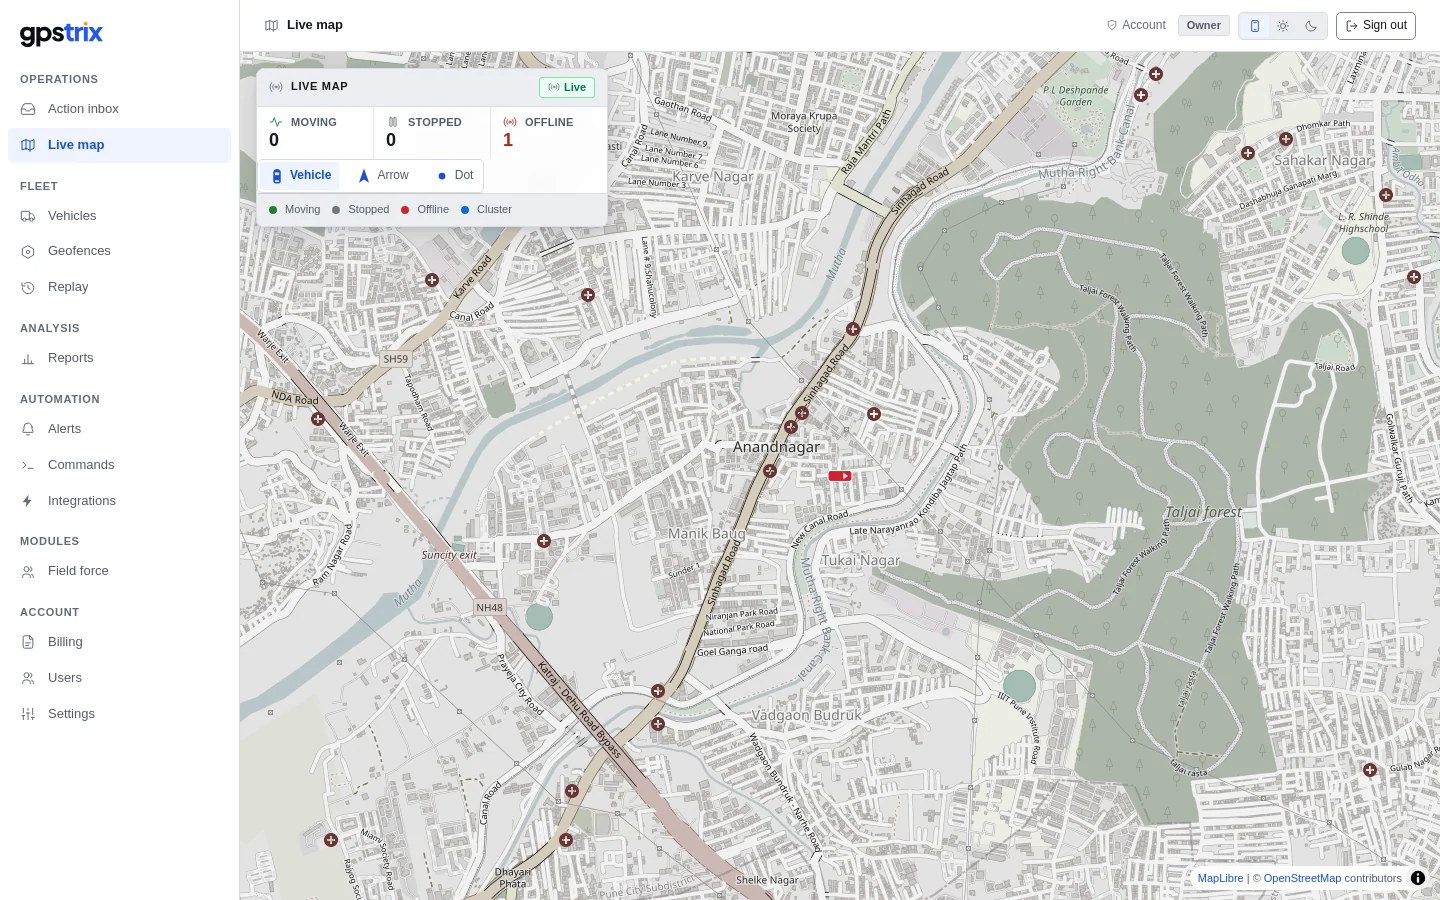Open the MapLibre attribution link
This screenshot has width=1440, height=900.
coord(1221,878)
